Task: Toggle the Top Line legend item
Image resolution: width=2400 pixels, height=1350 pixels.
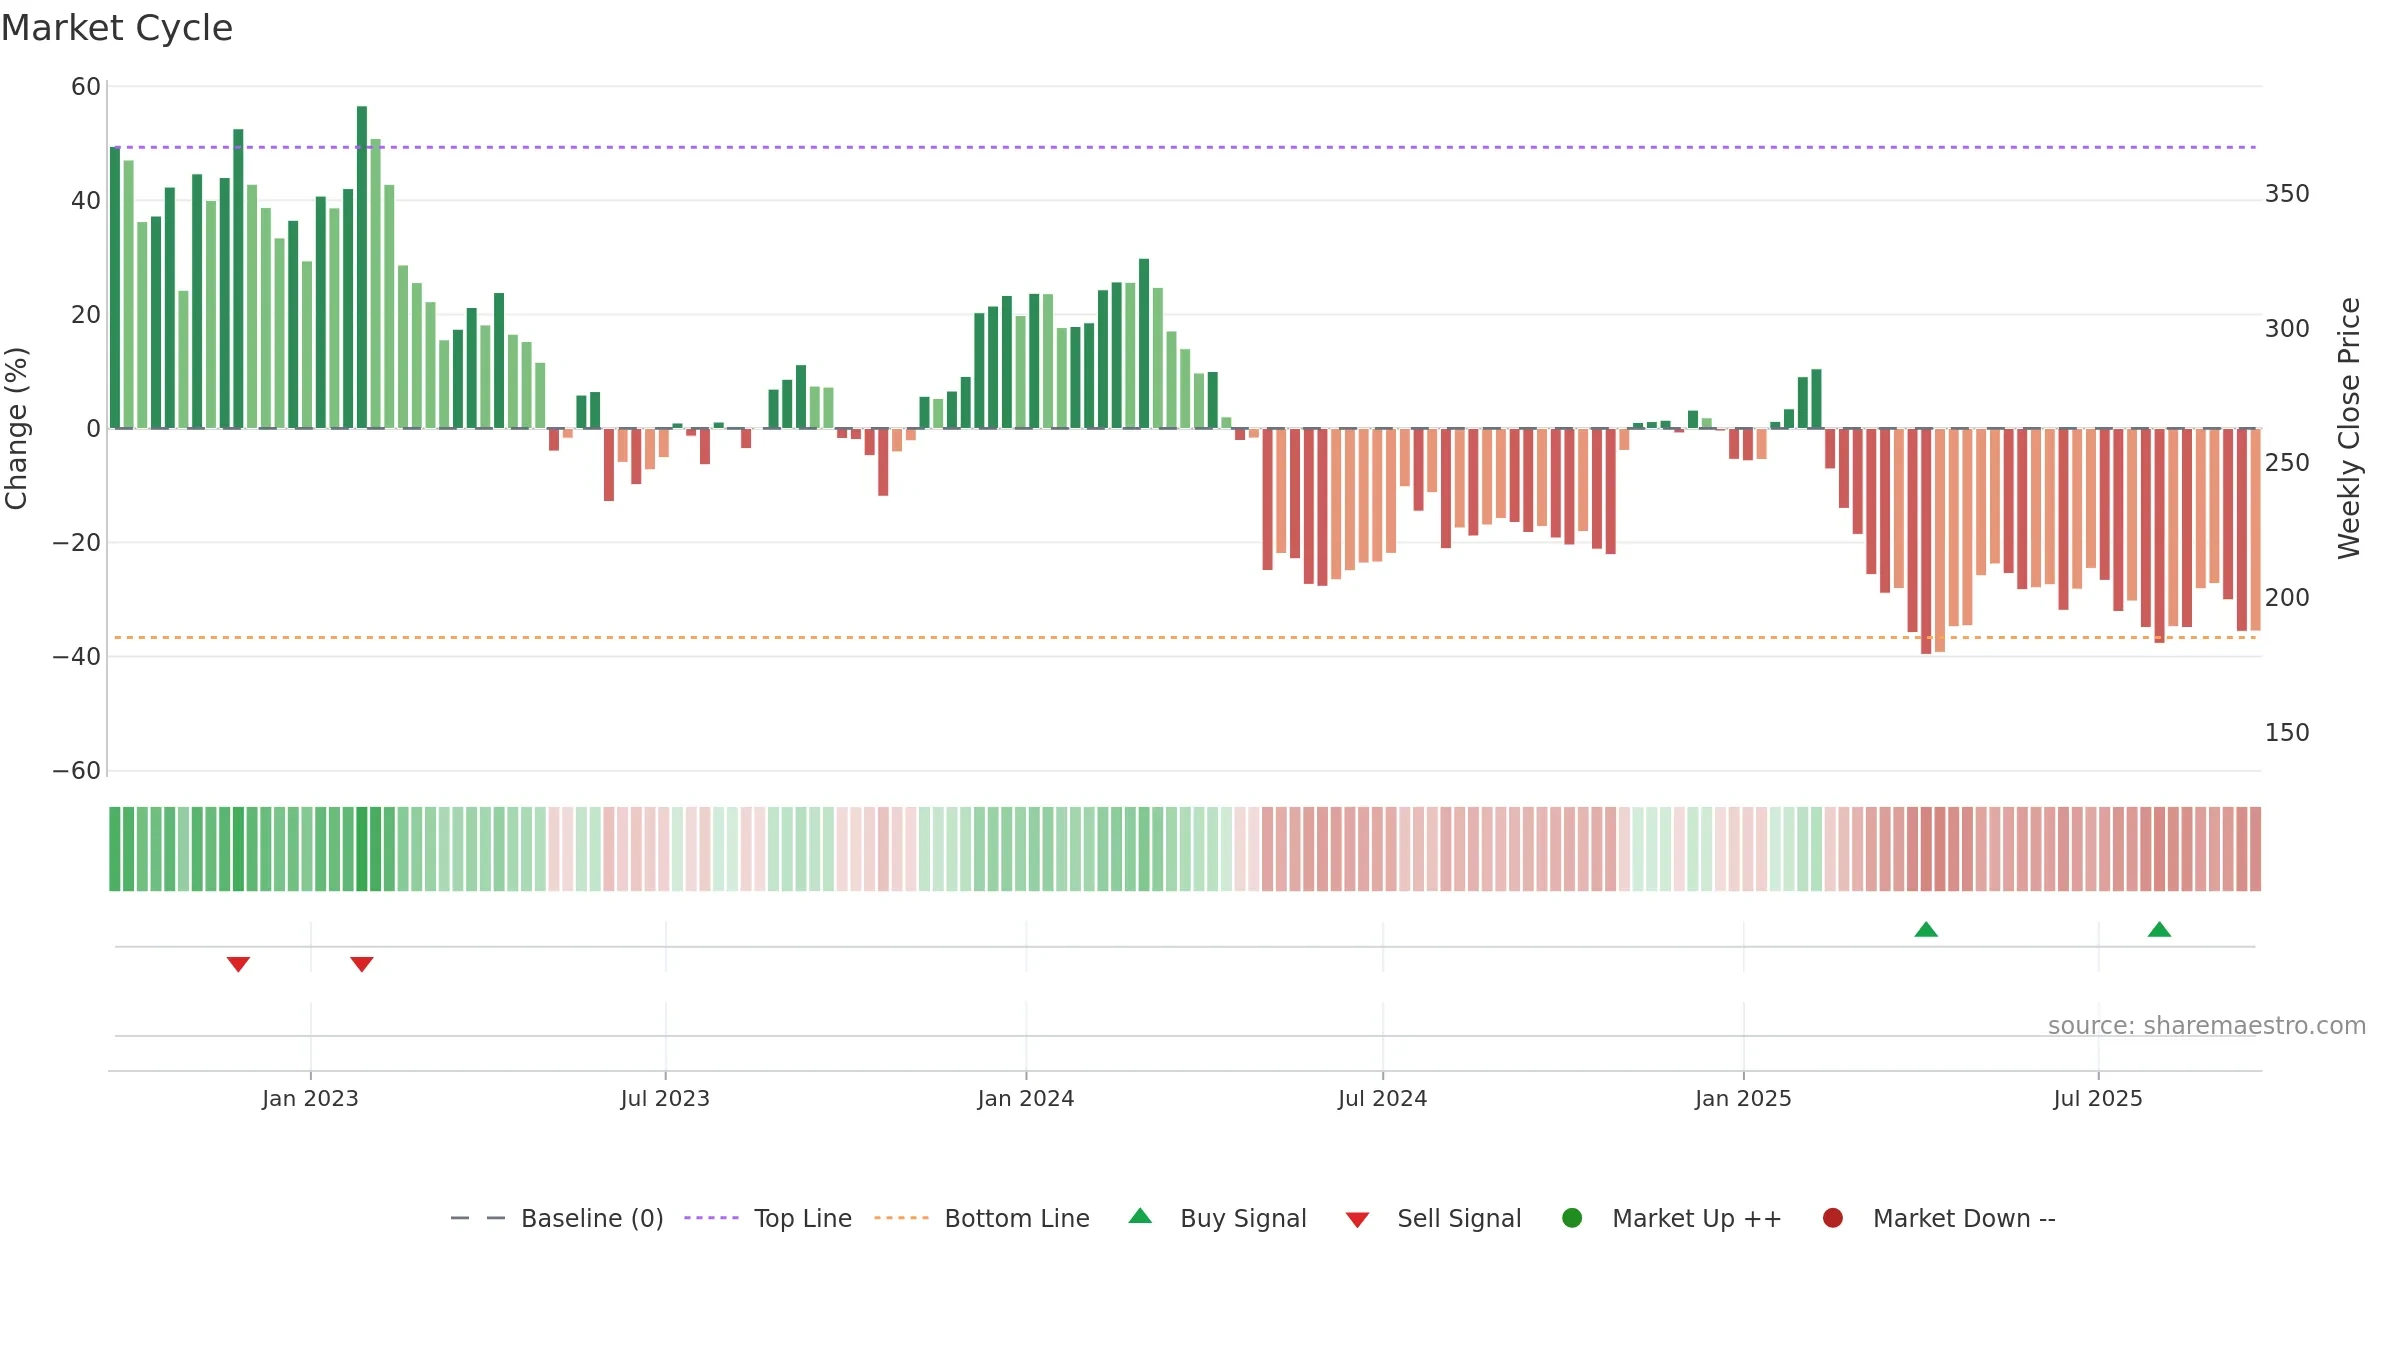Action: tap(768, 1218)
